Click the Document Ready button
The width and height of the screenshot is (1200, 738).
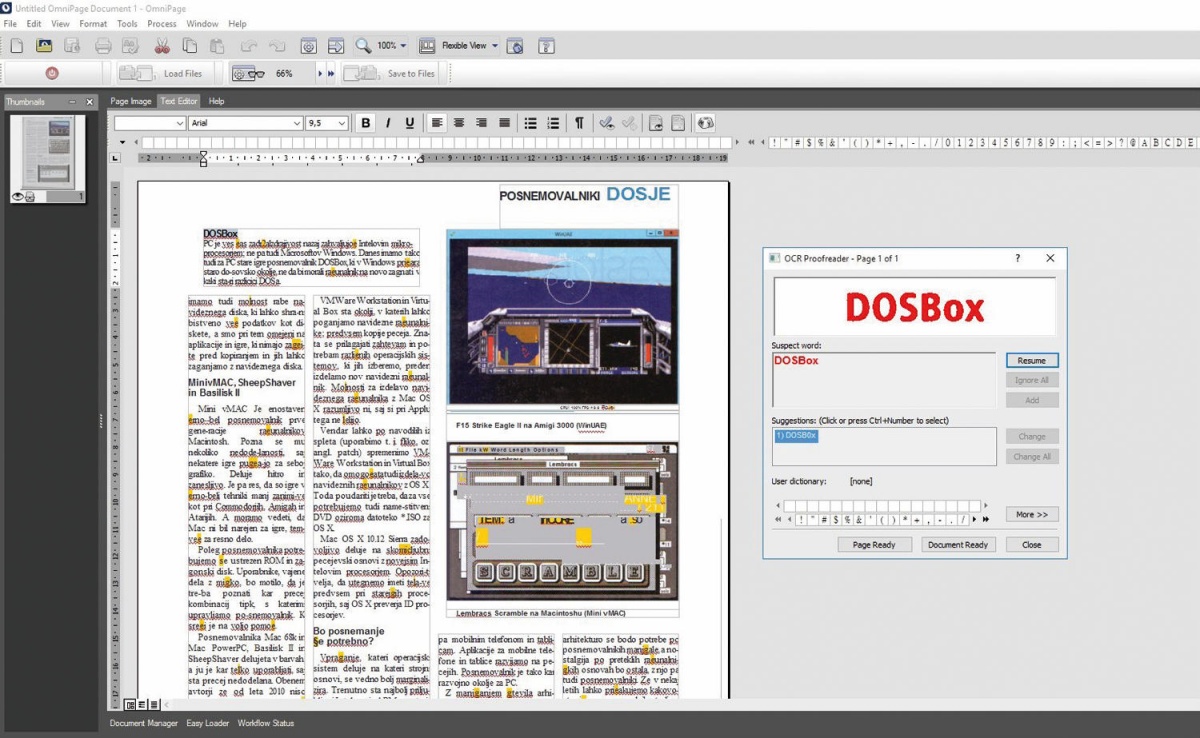(x=958, y=545)
